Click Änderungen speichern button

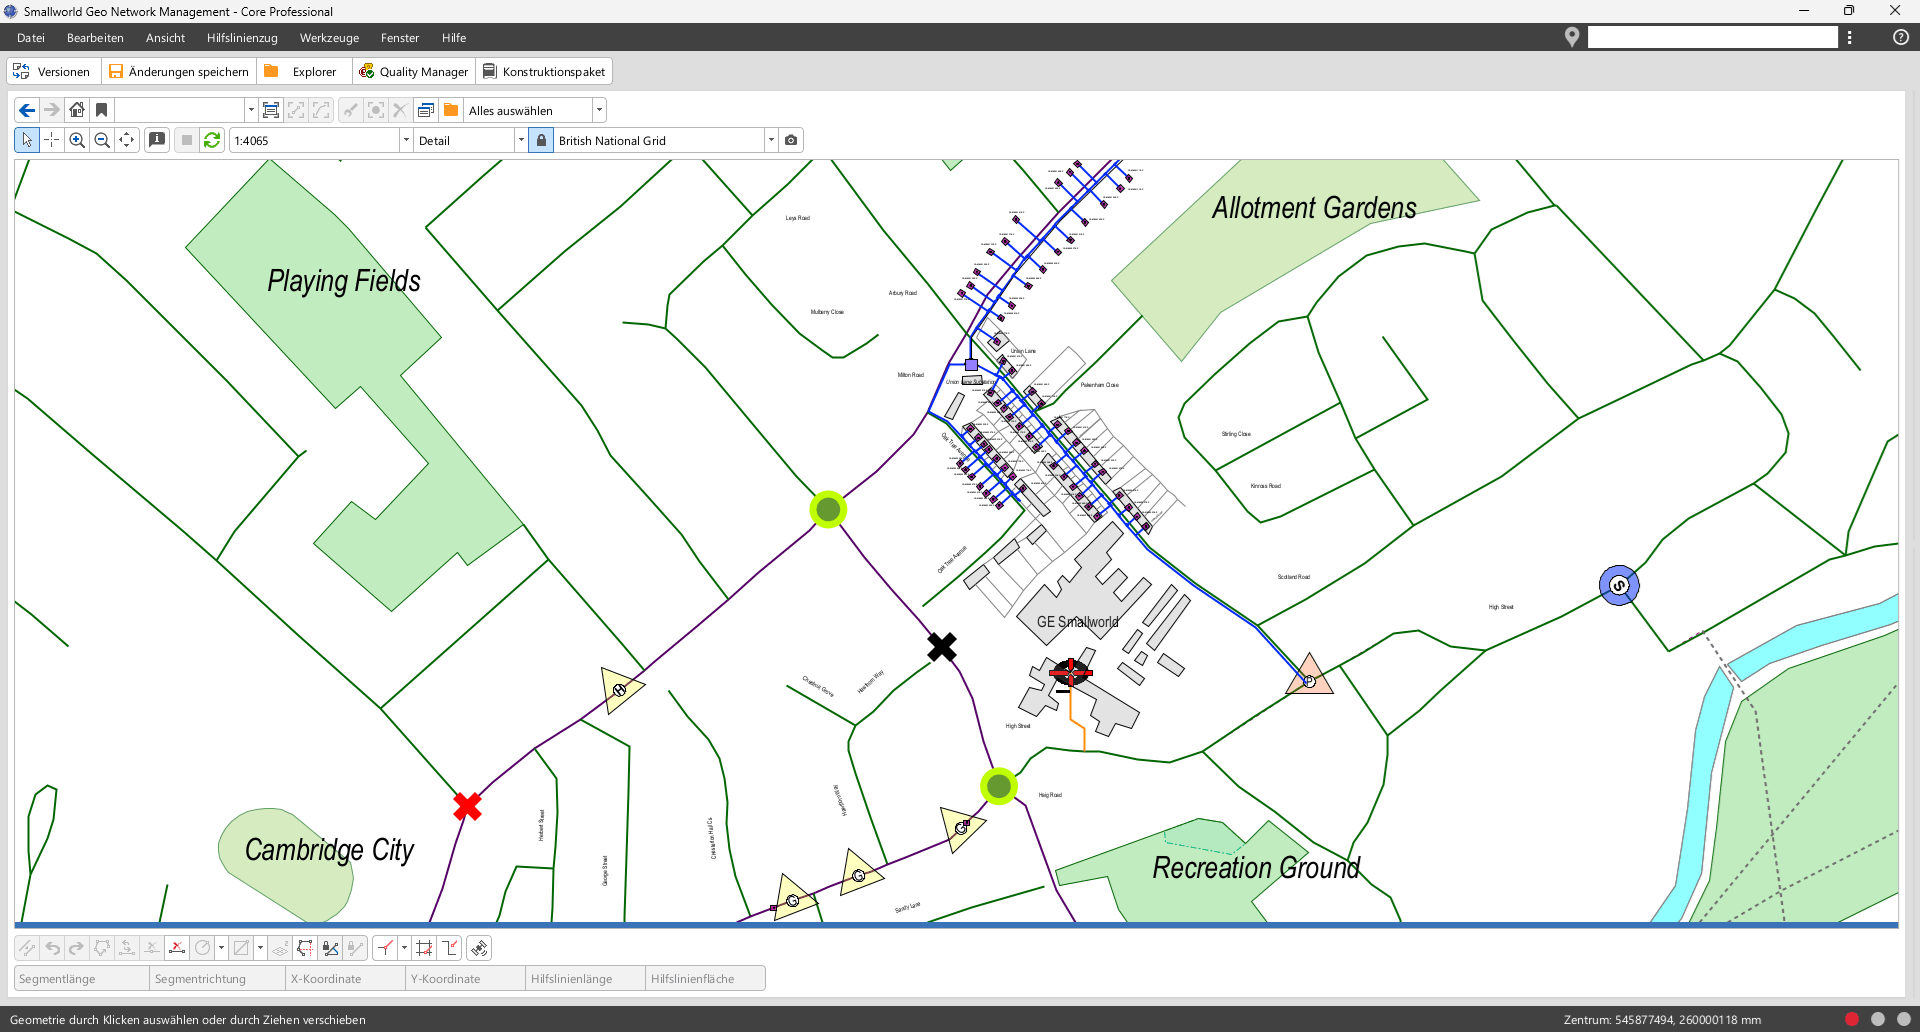(x=179, y=71)
